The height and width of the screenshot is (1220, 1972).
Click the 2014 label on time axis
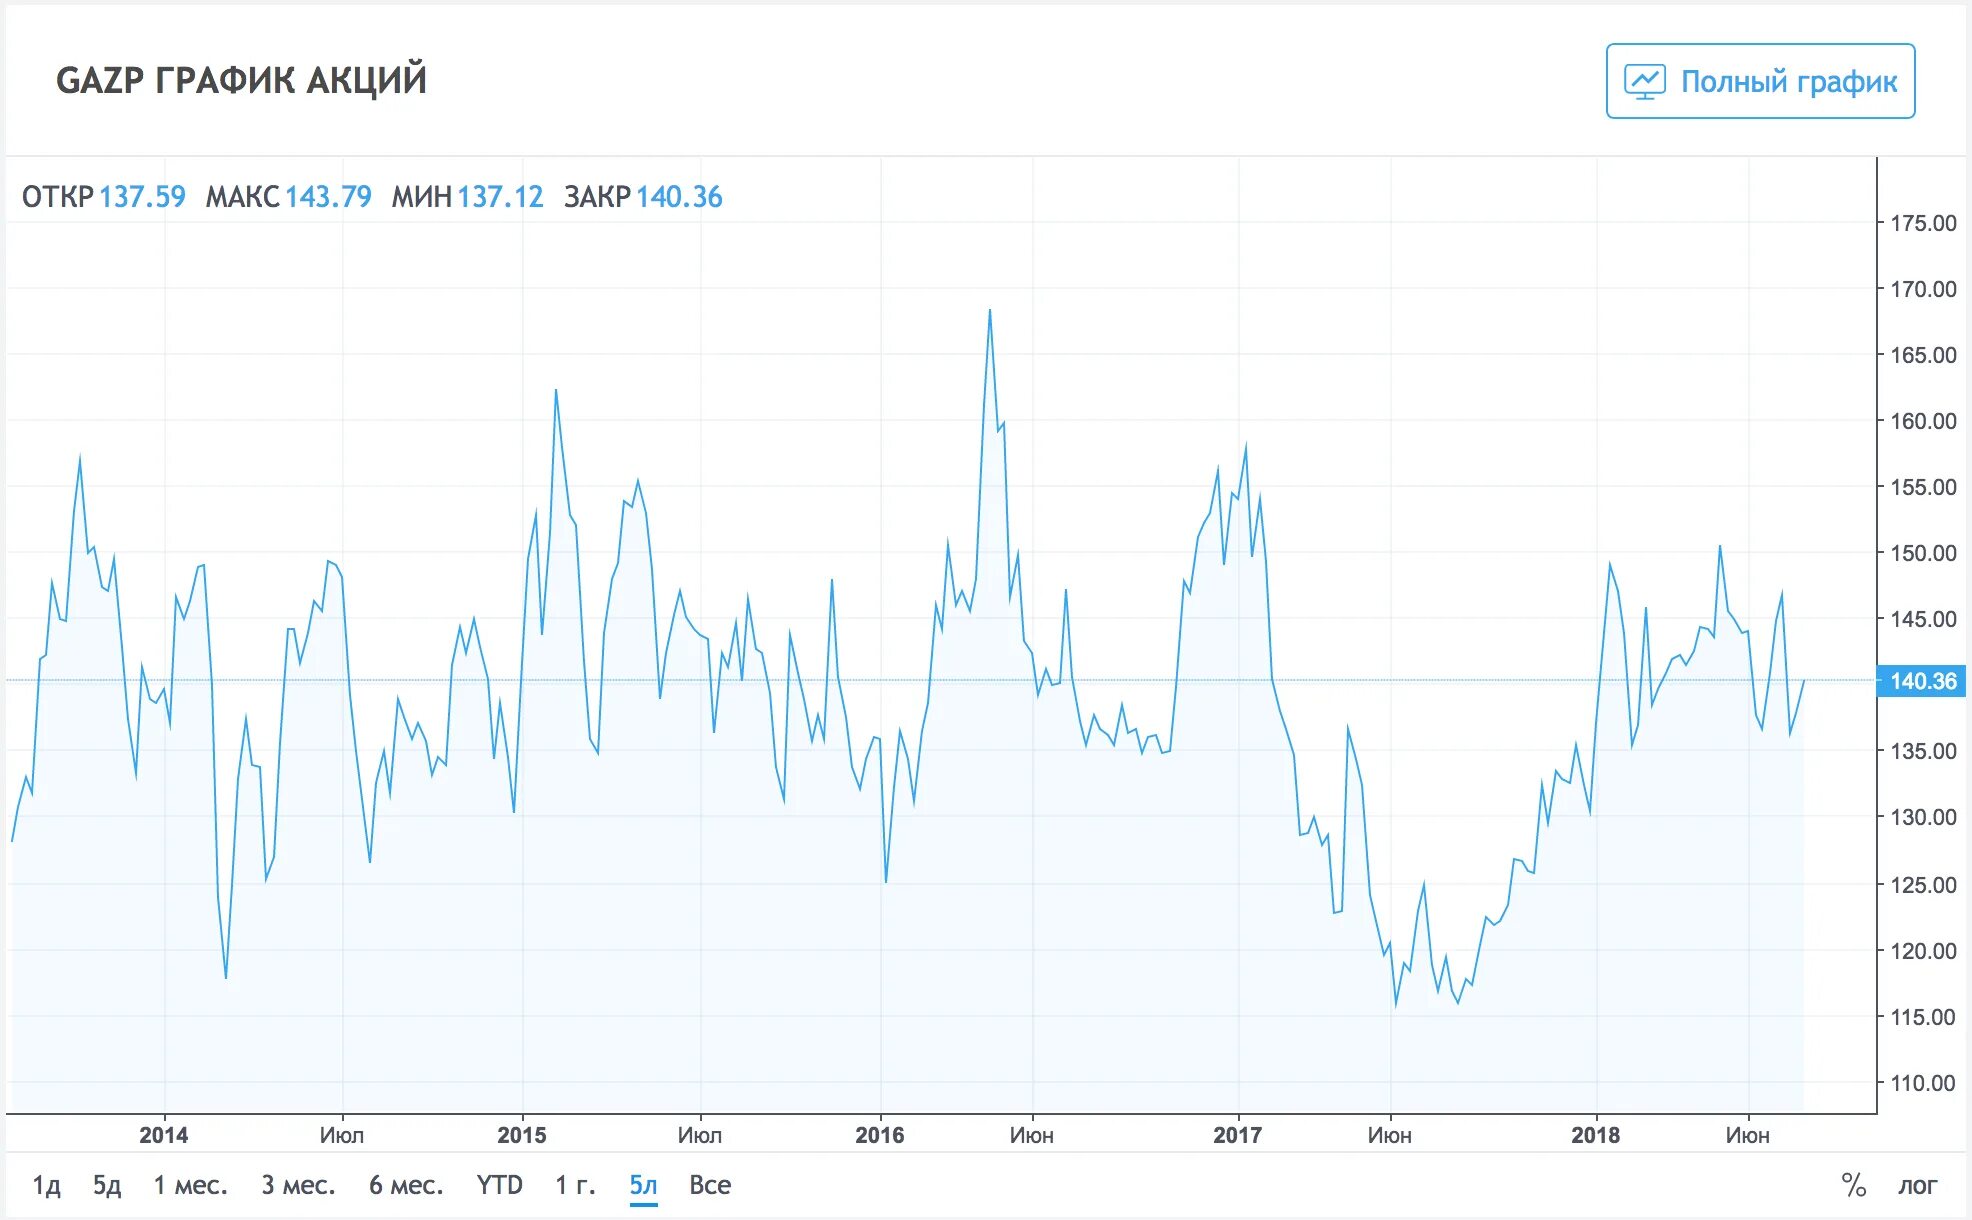[x=164, y=1135]
